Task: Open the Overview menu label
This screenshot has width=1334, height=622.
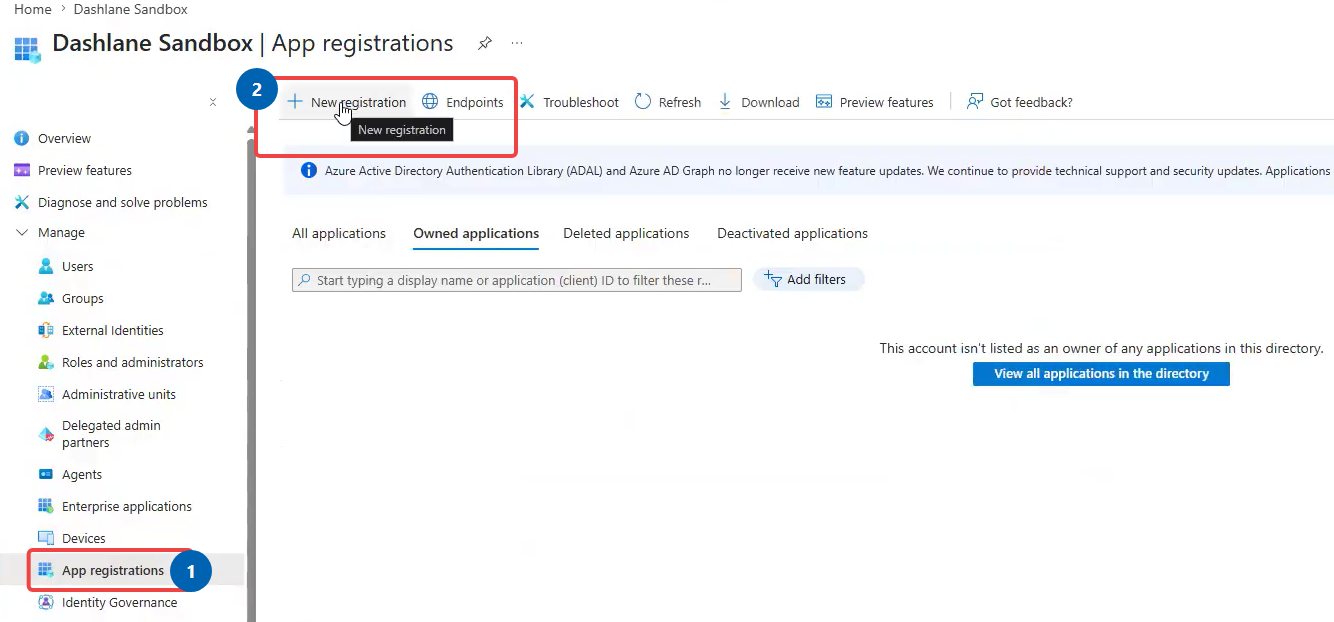Action: coord(64,138)
